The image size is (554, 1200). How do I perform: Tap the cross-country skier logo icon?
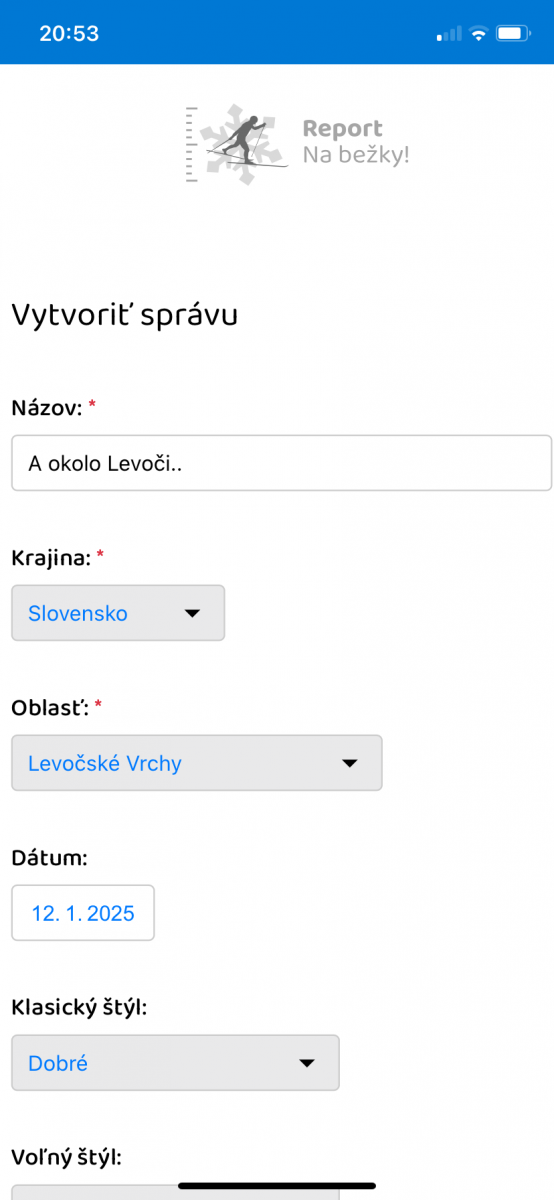238,143
